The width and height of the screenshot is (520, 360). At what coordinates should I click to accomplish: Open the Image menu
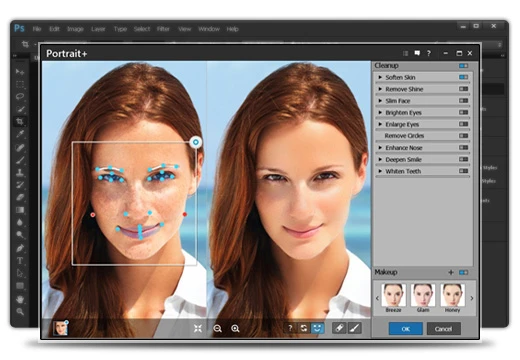75,29
